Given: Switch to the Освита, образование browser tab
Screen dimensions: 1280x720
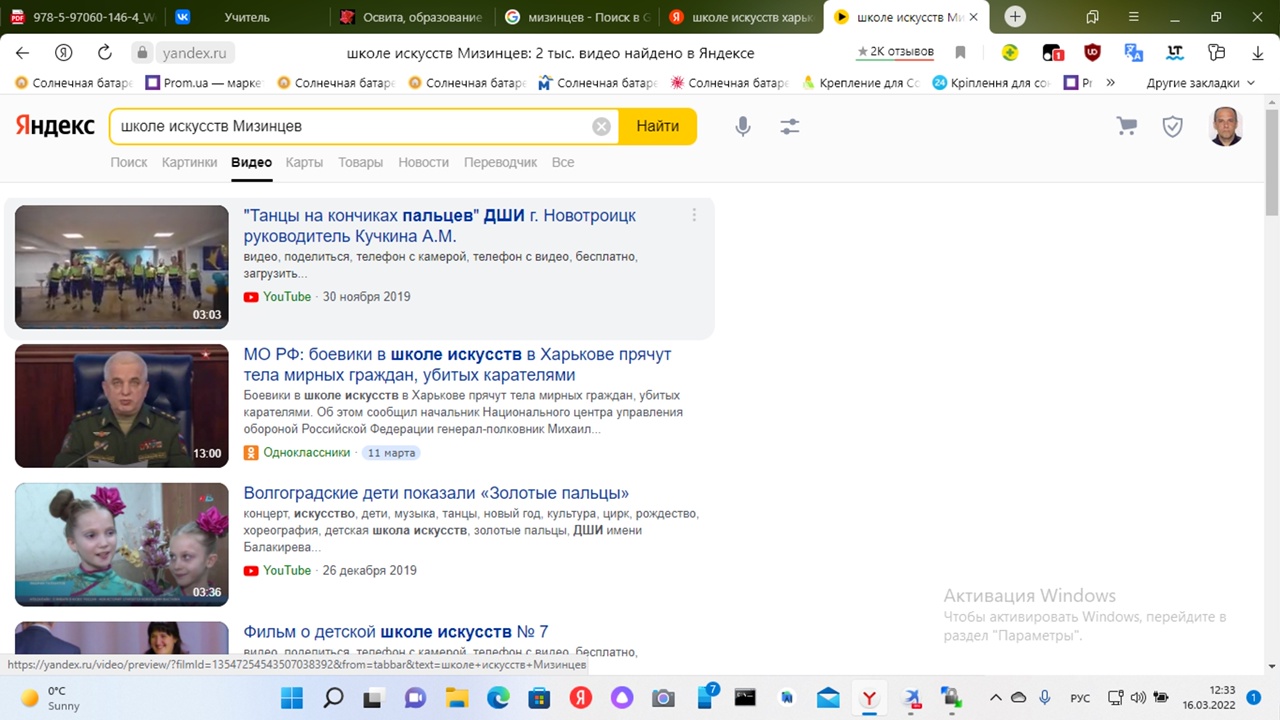Looking at the screenshot, I should click(x=414, y=17).
